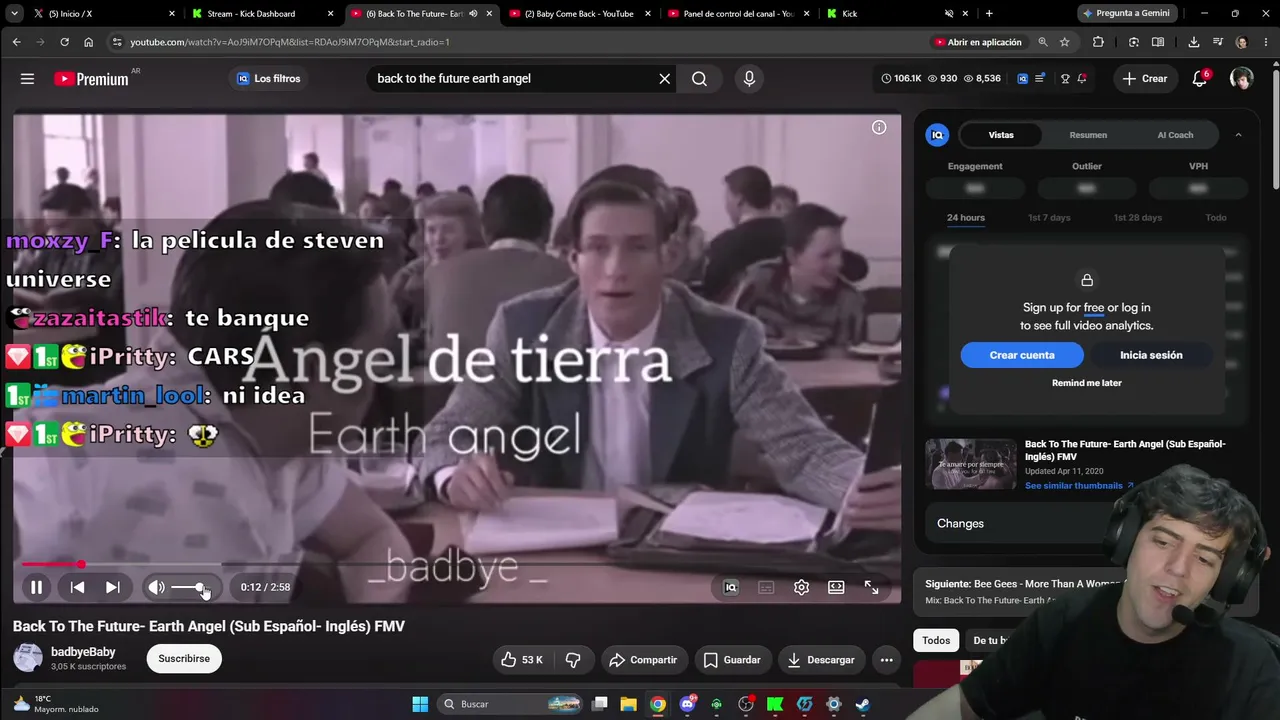Bookmark this page with the star icon
The image size is (1280, 720).
click(x=1064, y=42)
